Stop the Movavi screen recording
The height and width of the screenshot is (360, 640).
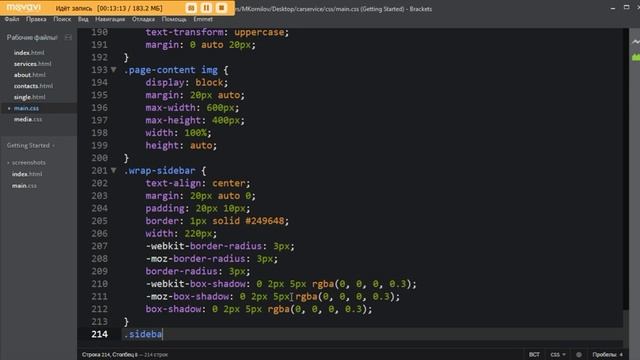click(x=221, y=8)
